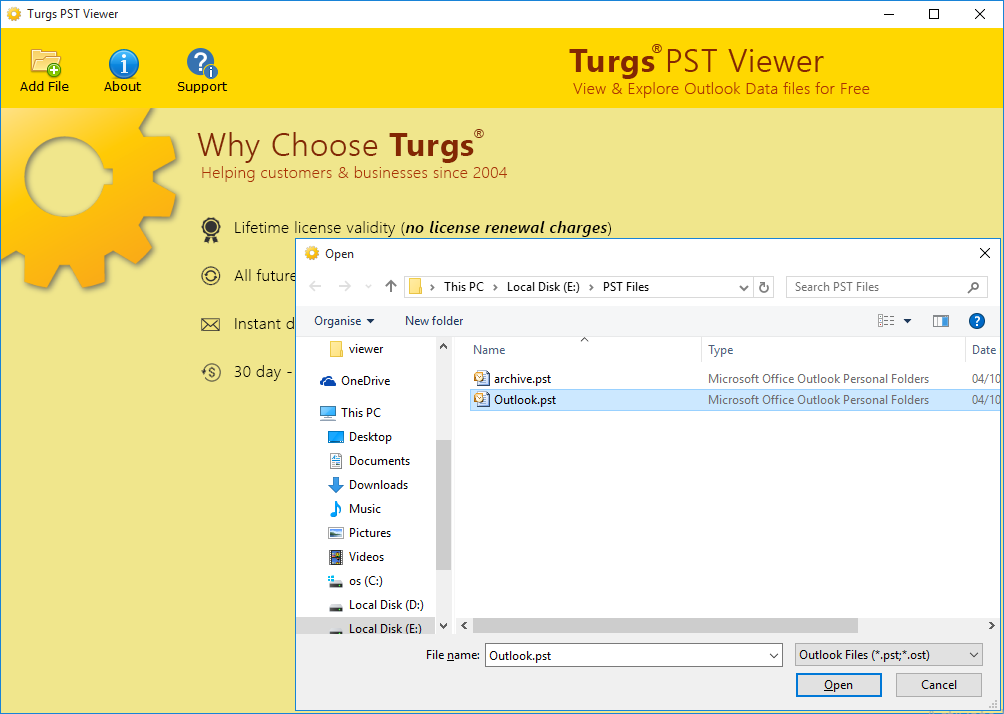Screen dimensions: 1004x714
Task: Click the navigation pane vertical scrollbar thumb
Action: [443, 505]
